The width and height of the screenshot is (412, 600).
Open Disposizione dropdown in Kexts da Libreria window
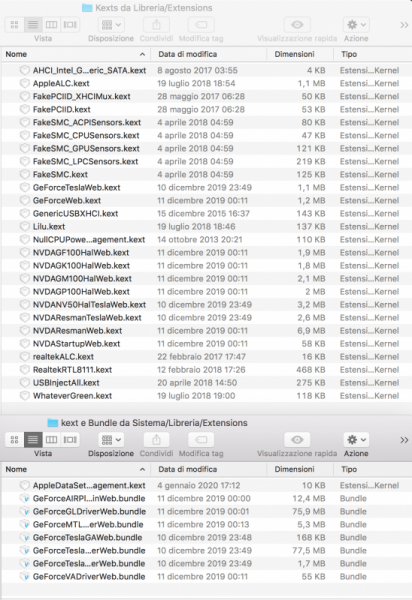pos(111,25)
